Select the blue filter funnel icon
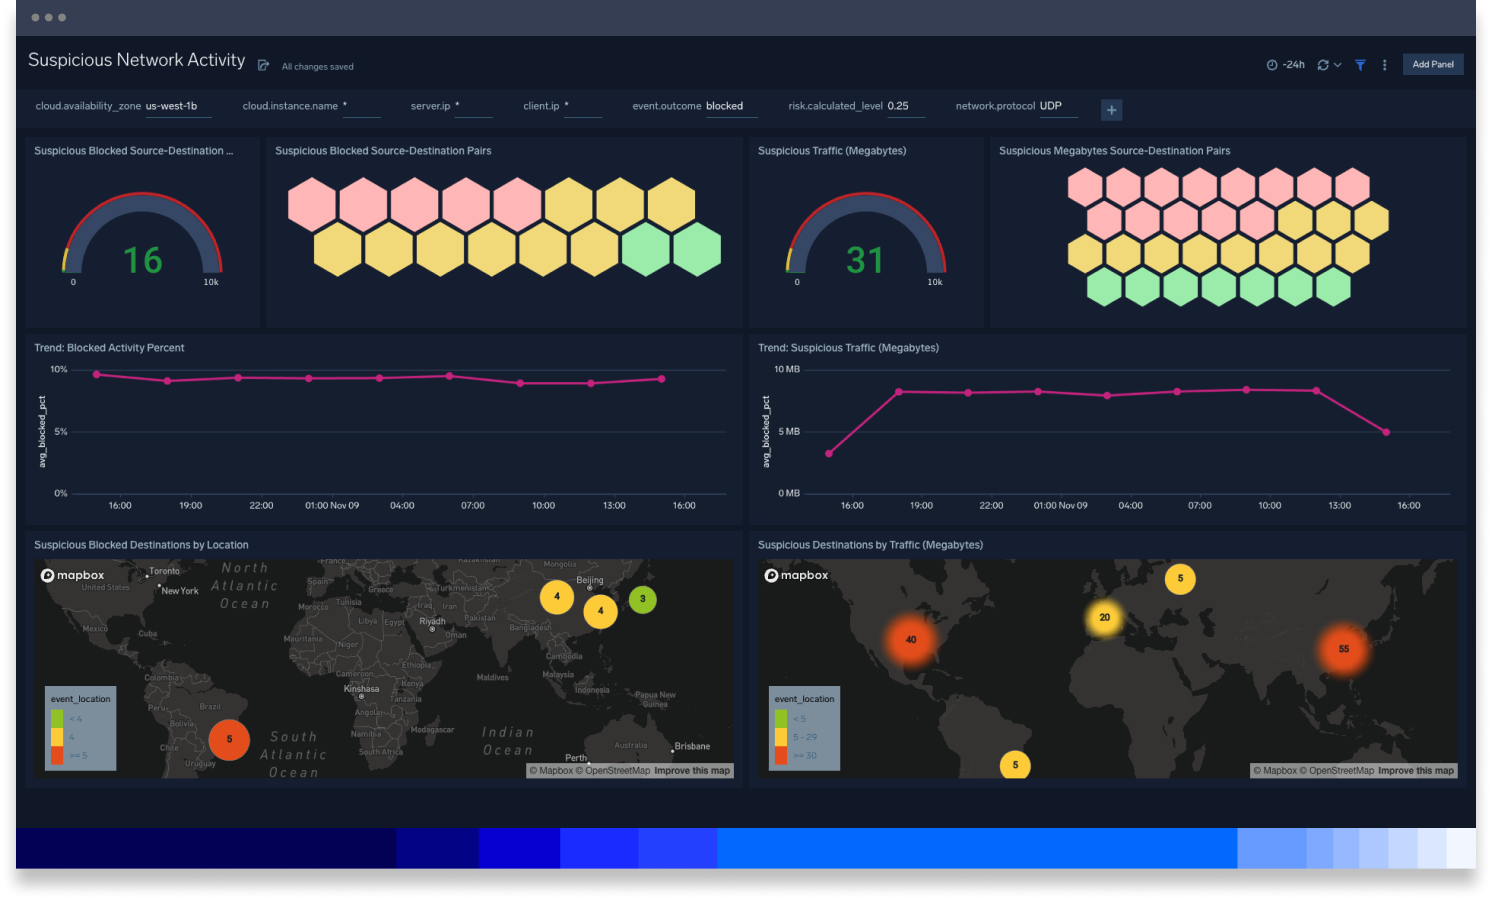This screenshot has width=1492, height=901. 1360,64
